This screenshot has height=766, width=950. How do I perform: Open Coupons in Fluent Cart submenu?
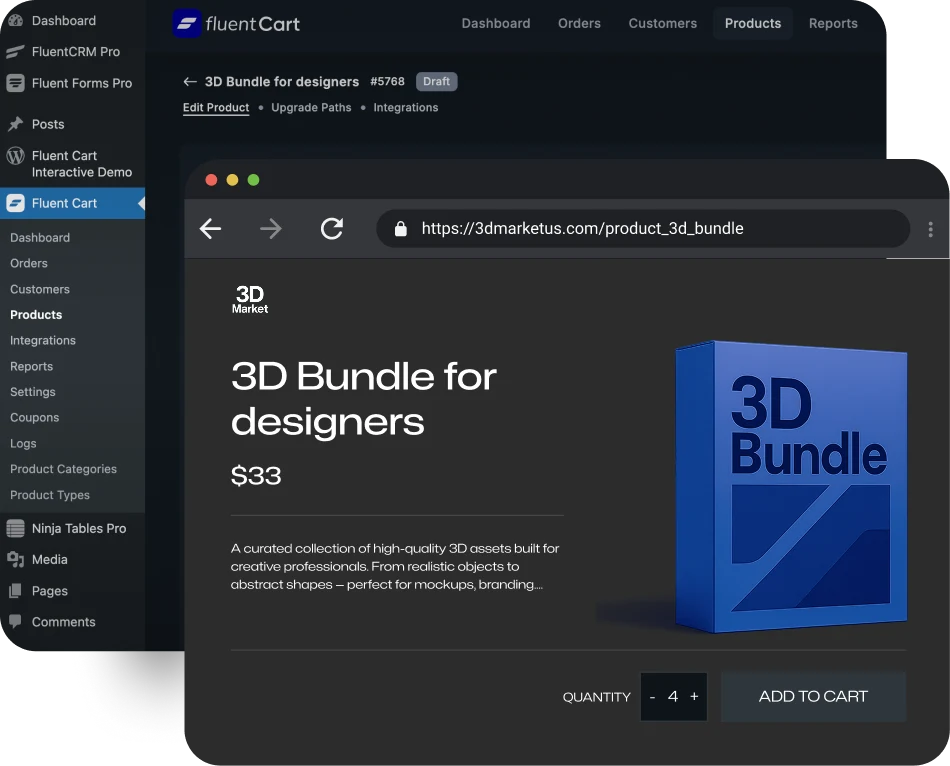click(34, 417)
